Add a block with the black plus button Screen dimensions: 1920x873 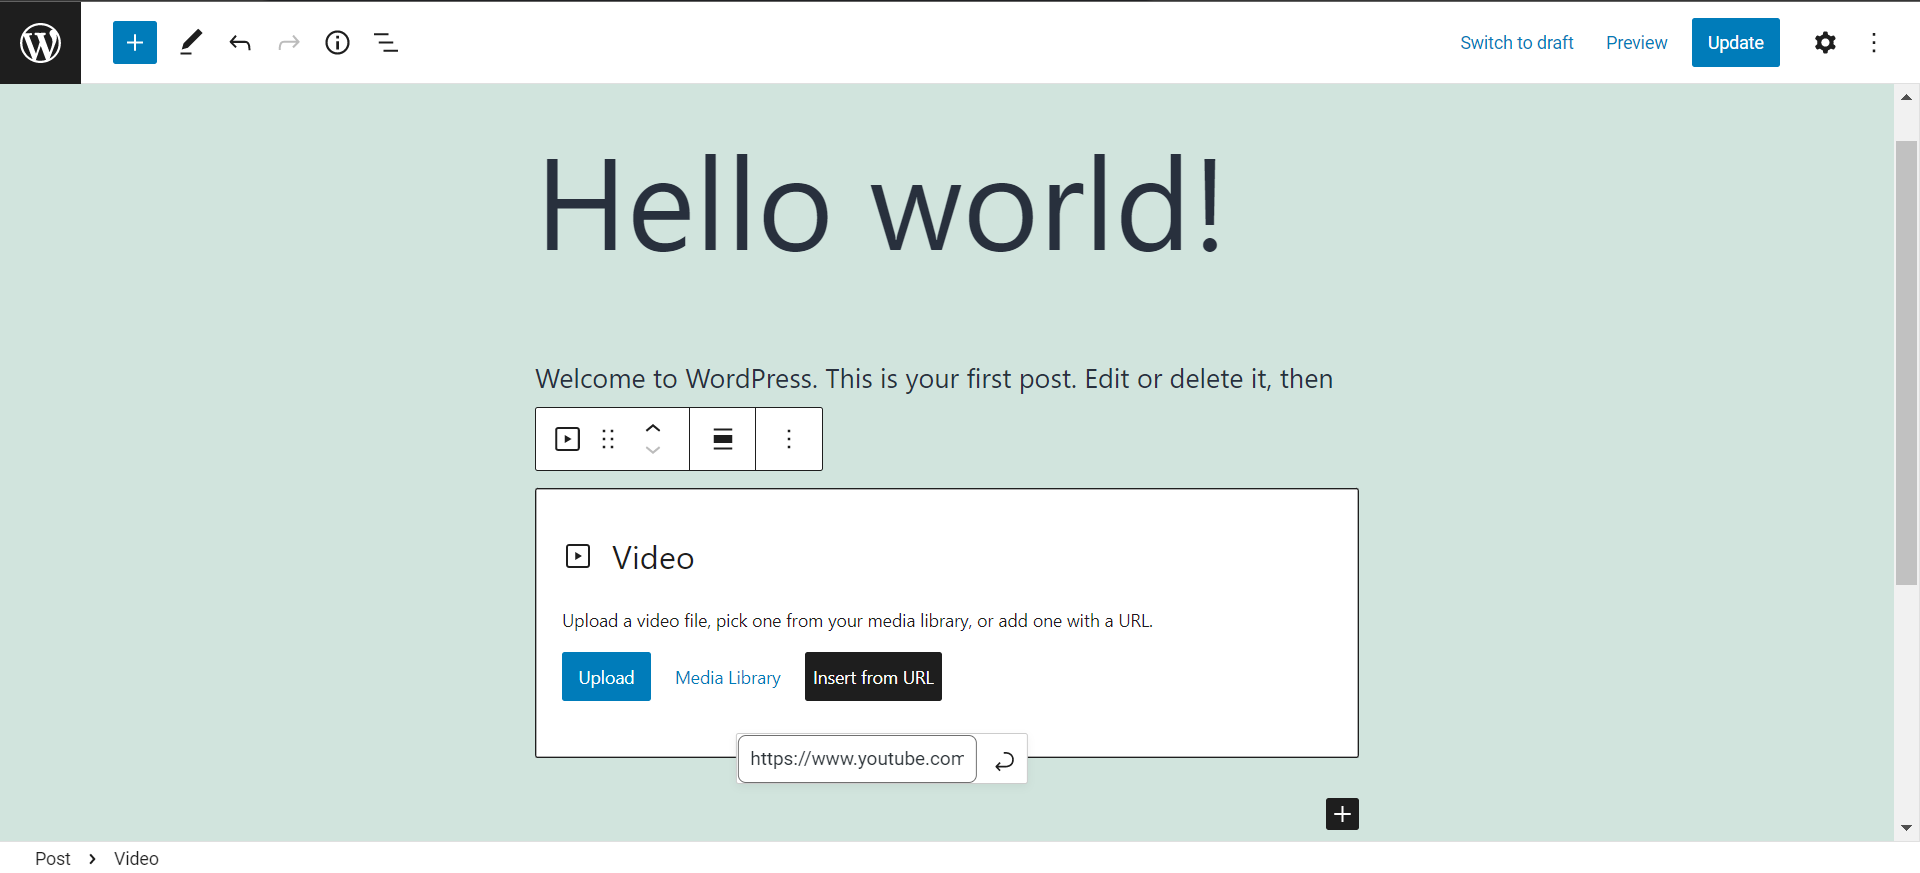(x=1342, y=814)
